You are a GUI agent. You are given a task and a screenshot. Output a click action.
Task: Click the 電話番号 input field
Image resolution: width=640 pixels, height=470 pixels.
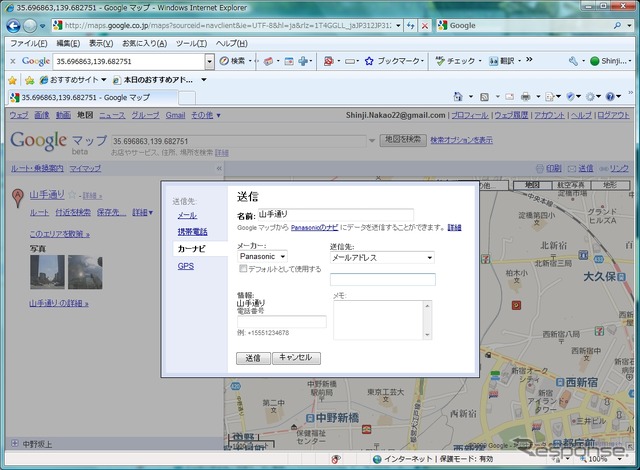click(x=282, y=321)
